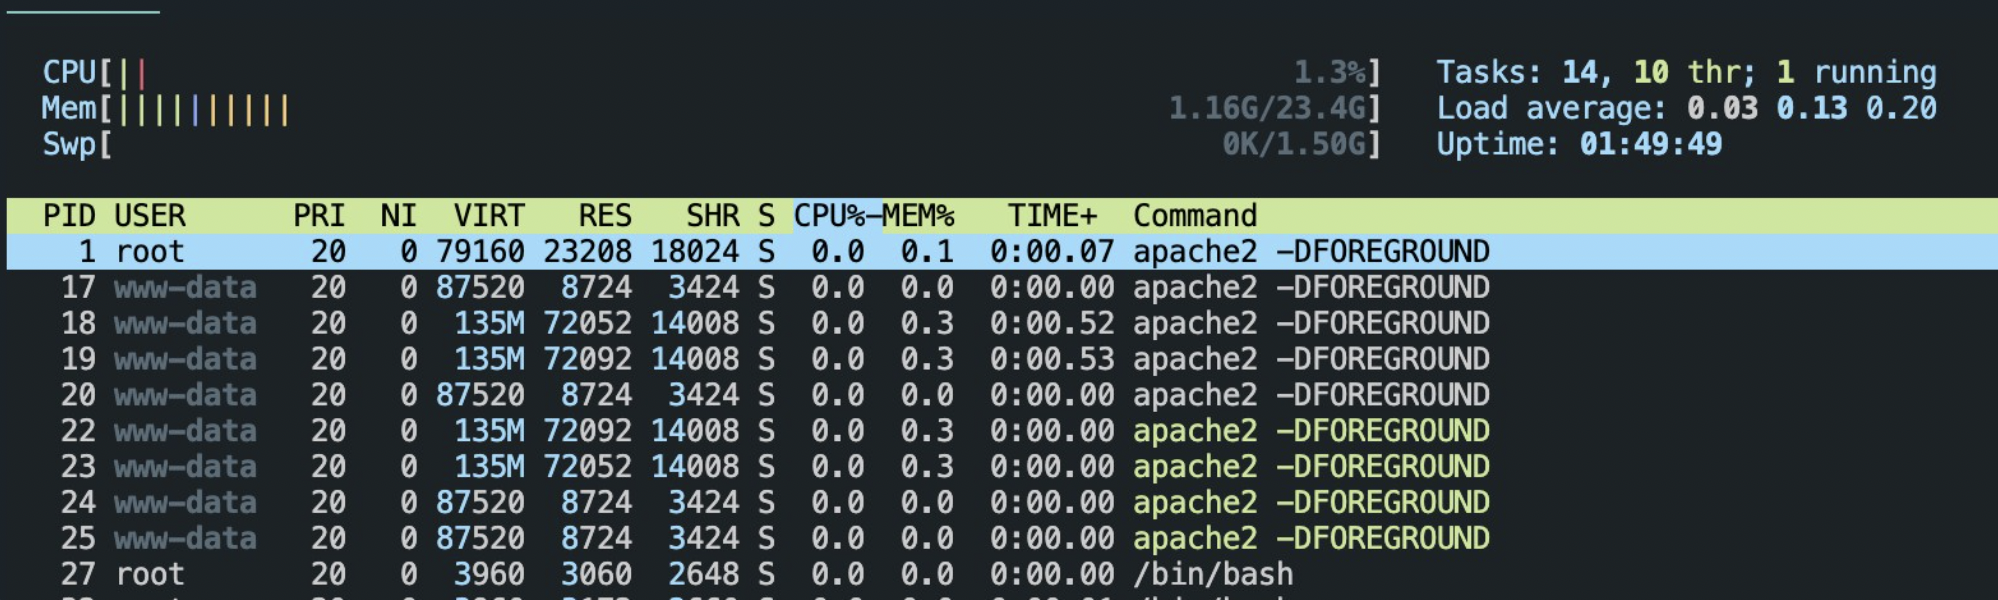Click the Swp usage meter bar
1998x600 pixels.
pyautogui.click(x=711, y=144)
